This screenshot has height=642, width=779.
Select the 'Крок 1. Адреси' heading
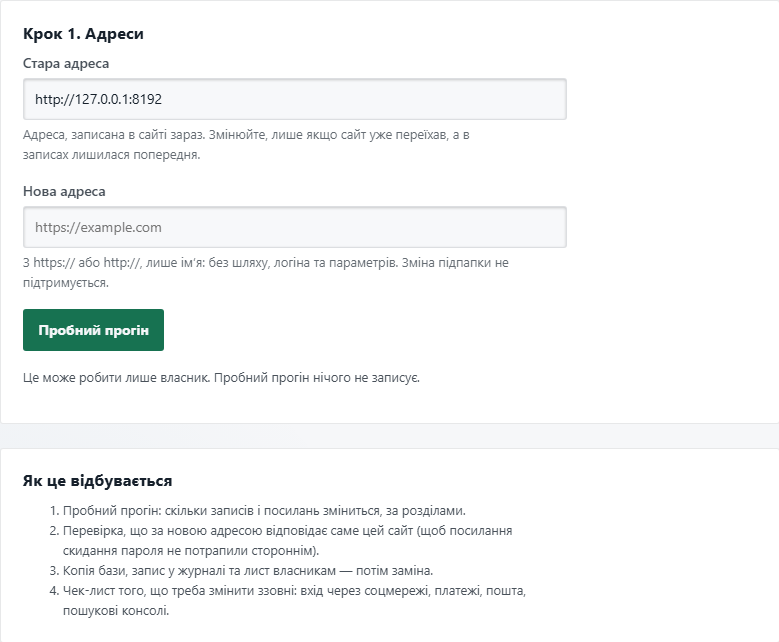coord(83,34)
